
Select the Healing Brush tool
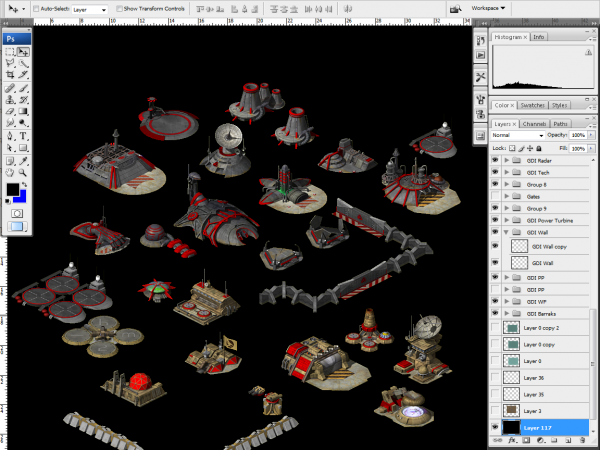(10, 88)
